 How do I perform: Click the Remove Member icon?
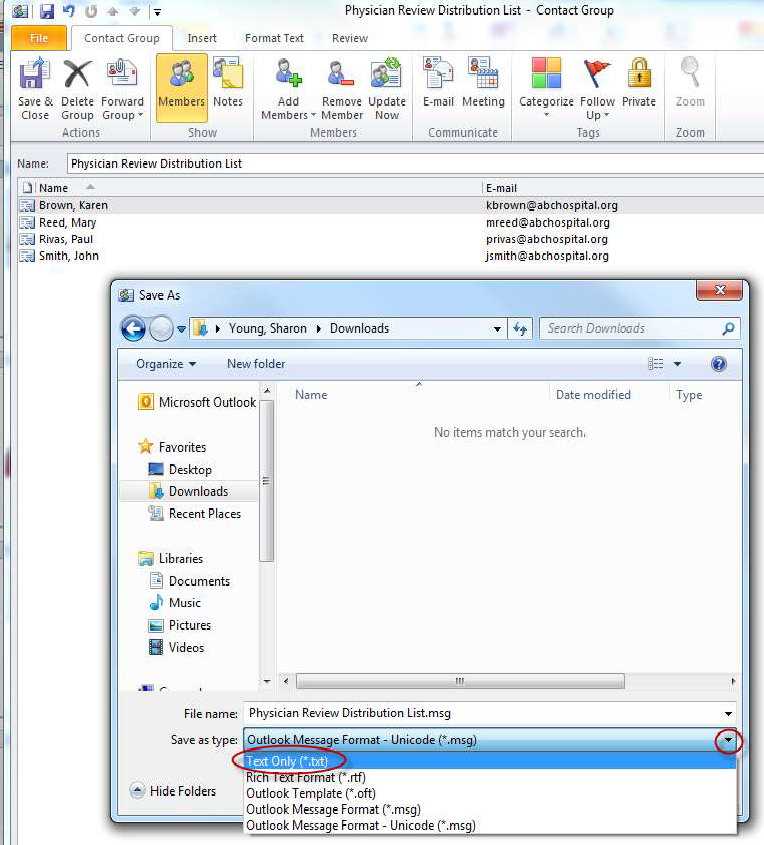[x=342, y=89]
